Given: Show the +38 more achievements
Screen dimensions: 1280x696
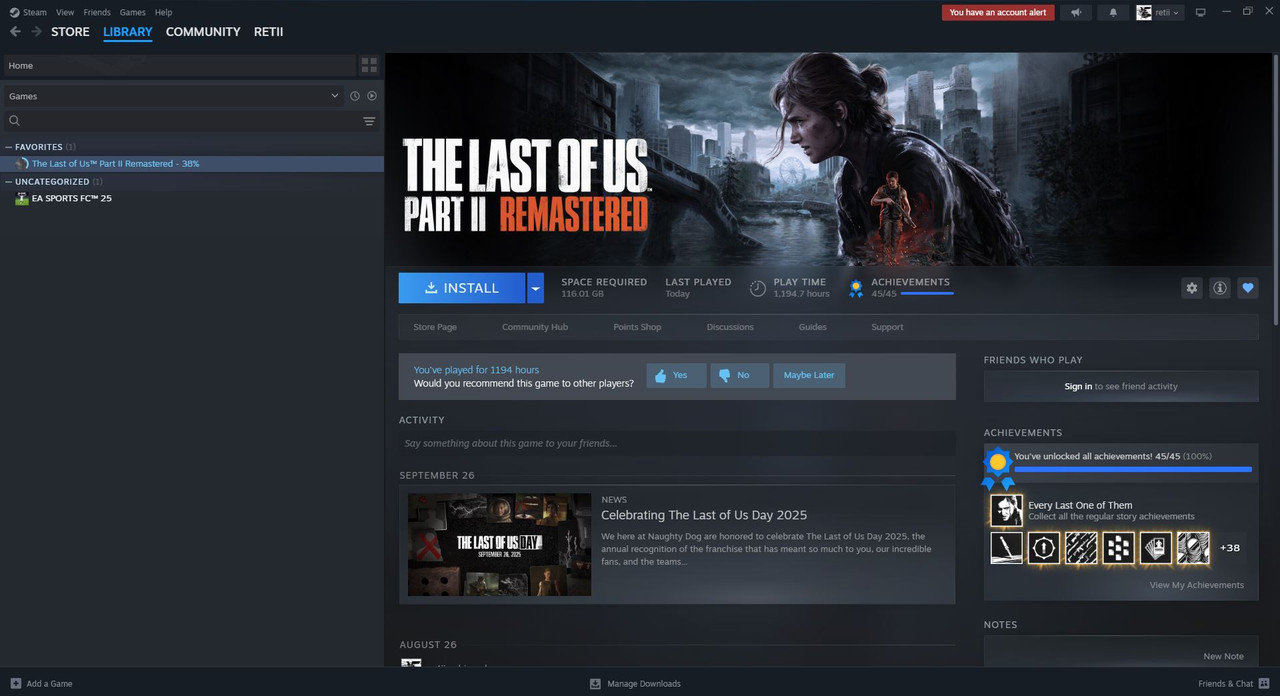Looking at the screenshot, I should pyautogui.click(x=1230, y=548).
